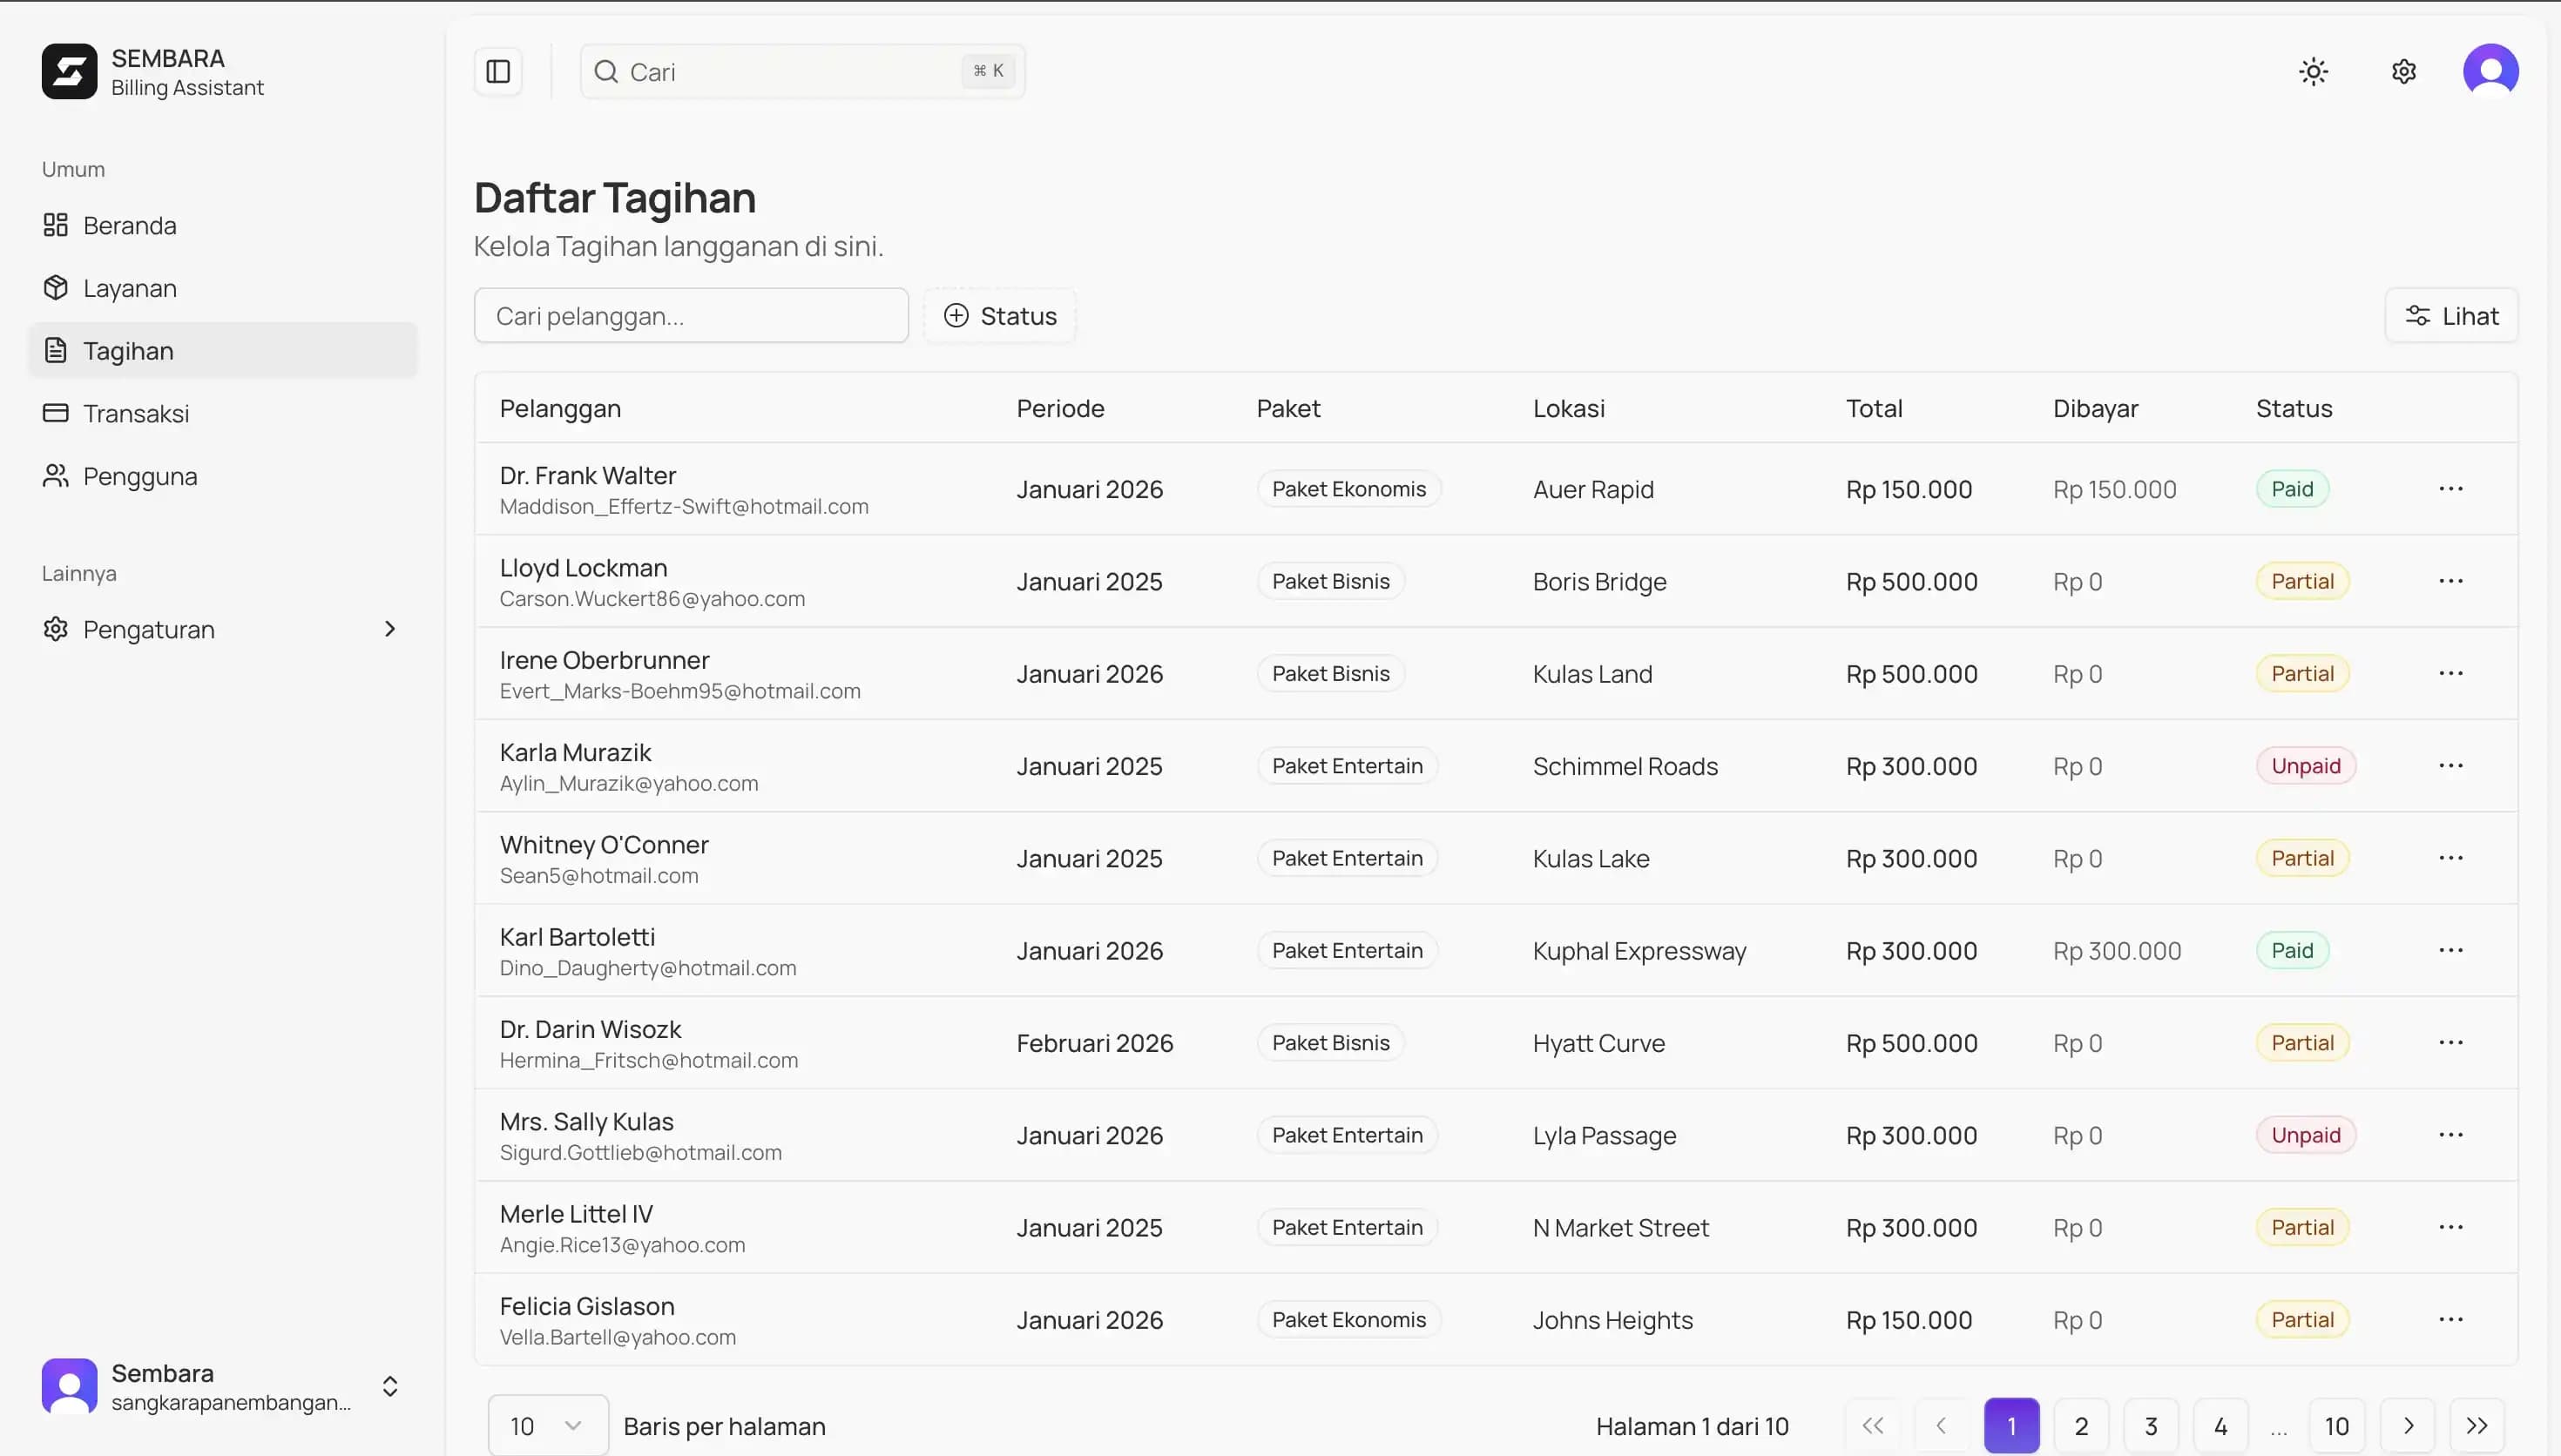Open rows per page dropdown
The image size is (2561, 1456).
point(547,1425)
